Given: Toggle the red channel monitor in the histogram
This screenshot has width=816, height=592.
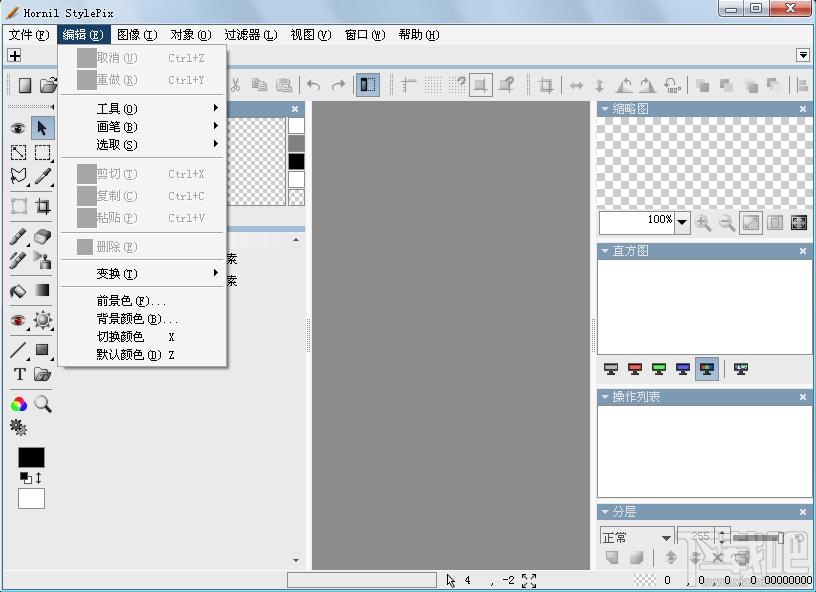Looking at the screenshot, I should 635,369.
